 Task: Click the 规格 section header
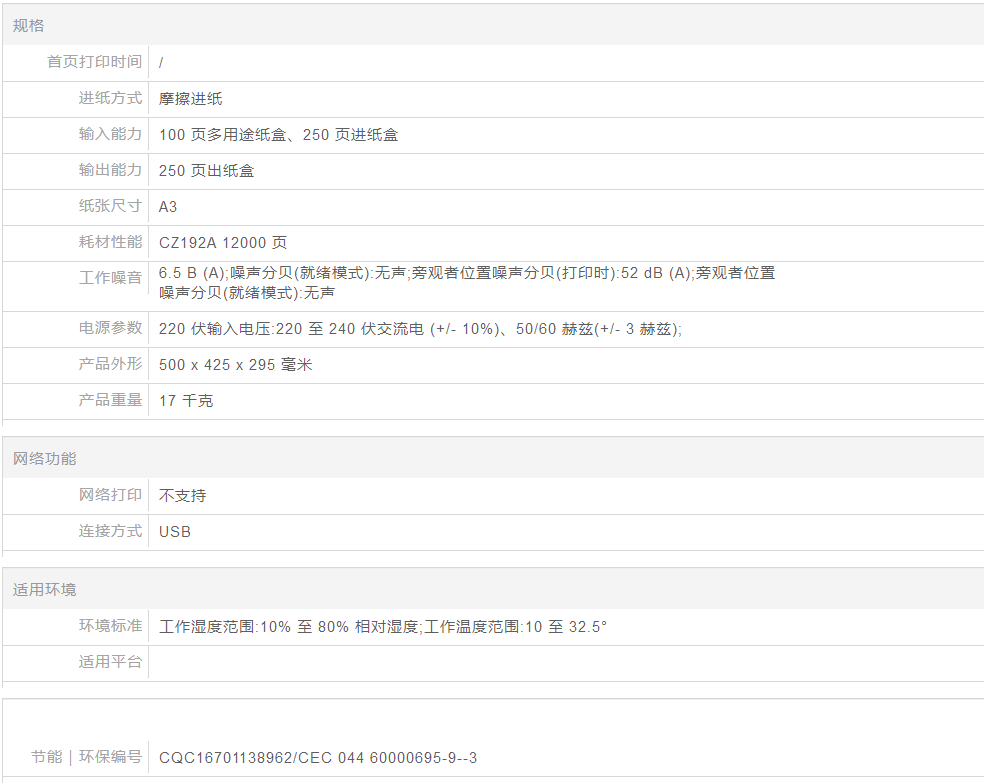(x=29, y=26)
